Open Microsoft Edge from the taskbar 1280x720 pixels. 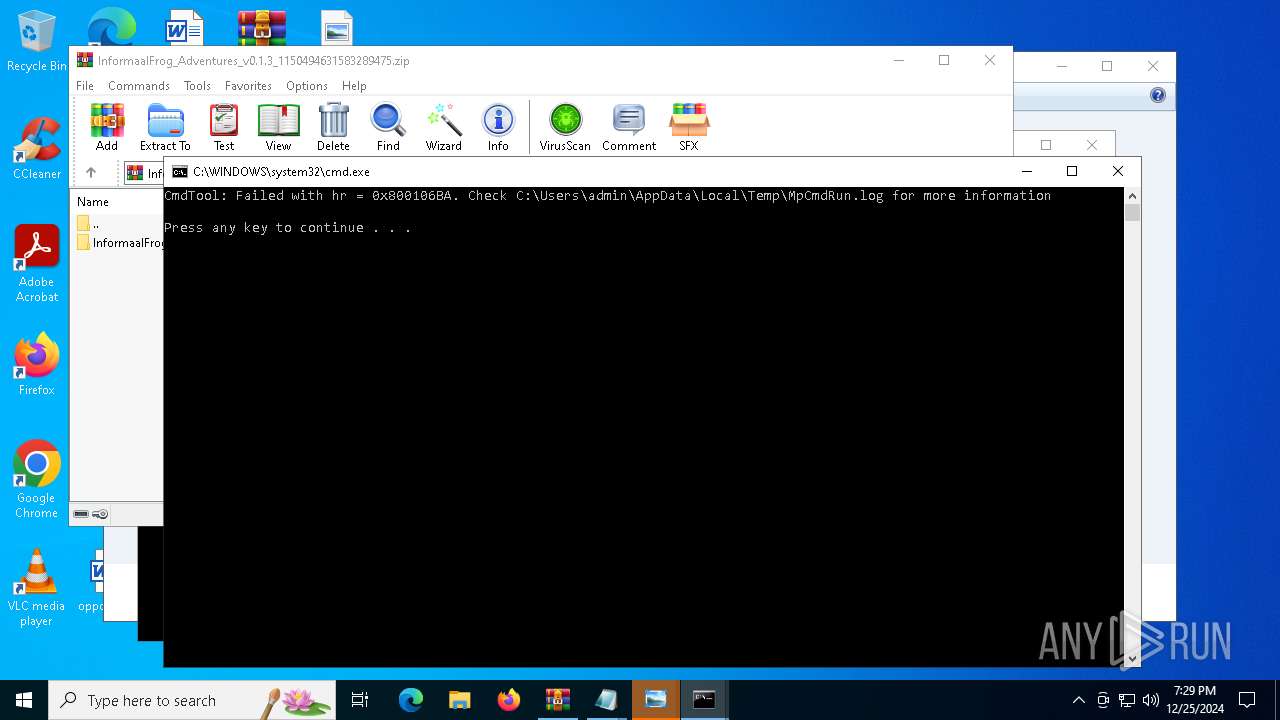[x=411, y=700]
